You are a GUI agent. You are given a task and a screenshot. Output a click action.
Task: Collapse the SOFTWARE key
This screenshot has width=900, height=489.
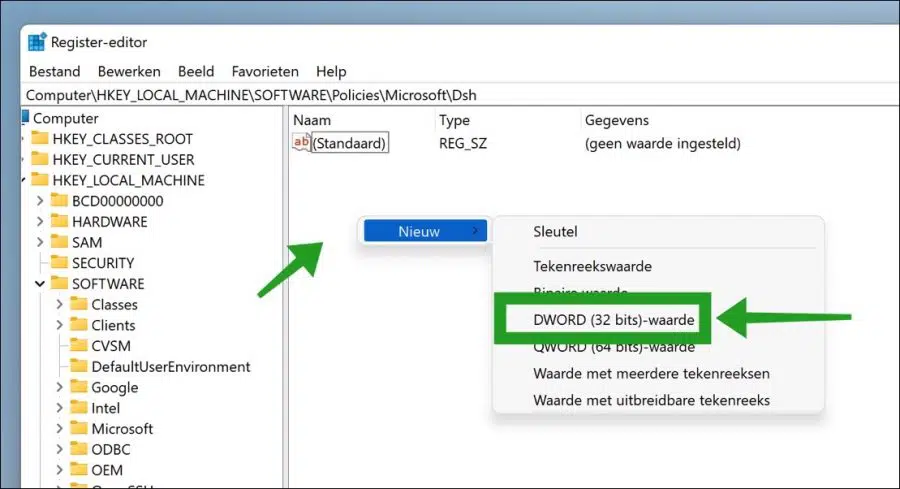click(x=40, y=284)
